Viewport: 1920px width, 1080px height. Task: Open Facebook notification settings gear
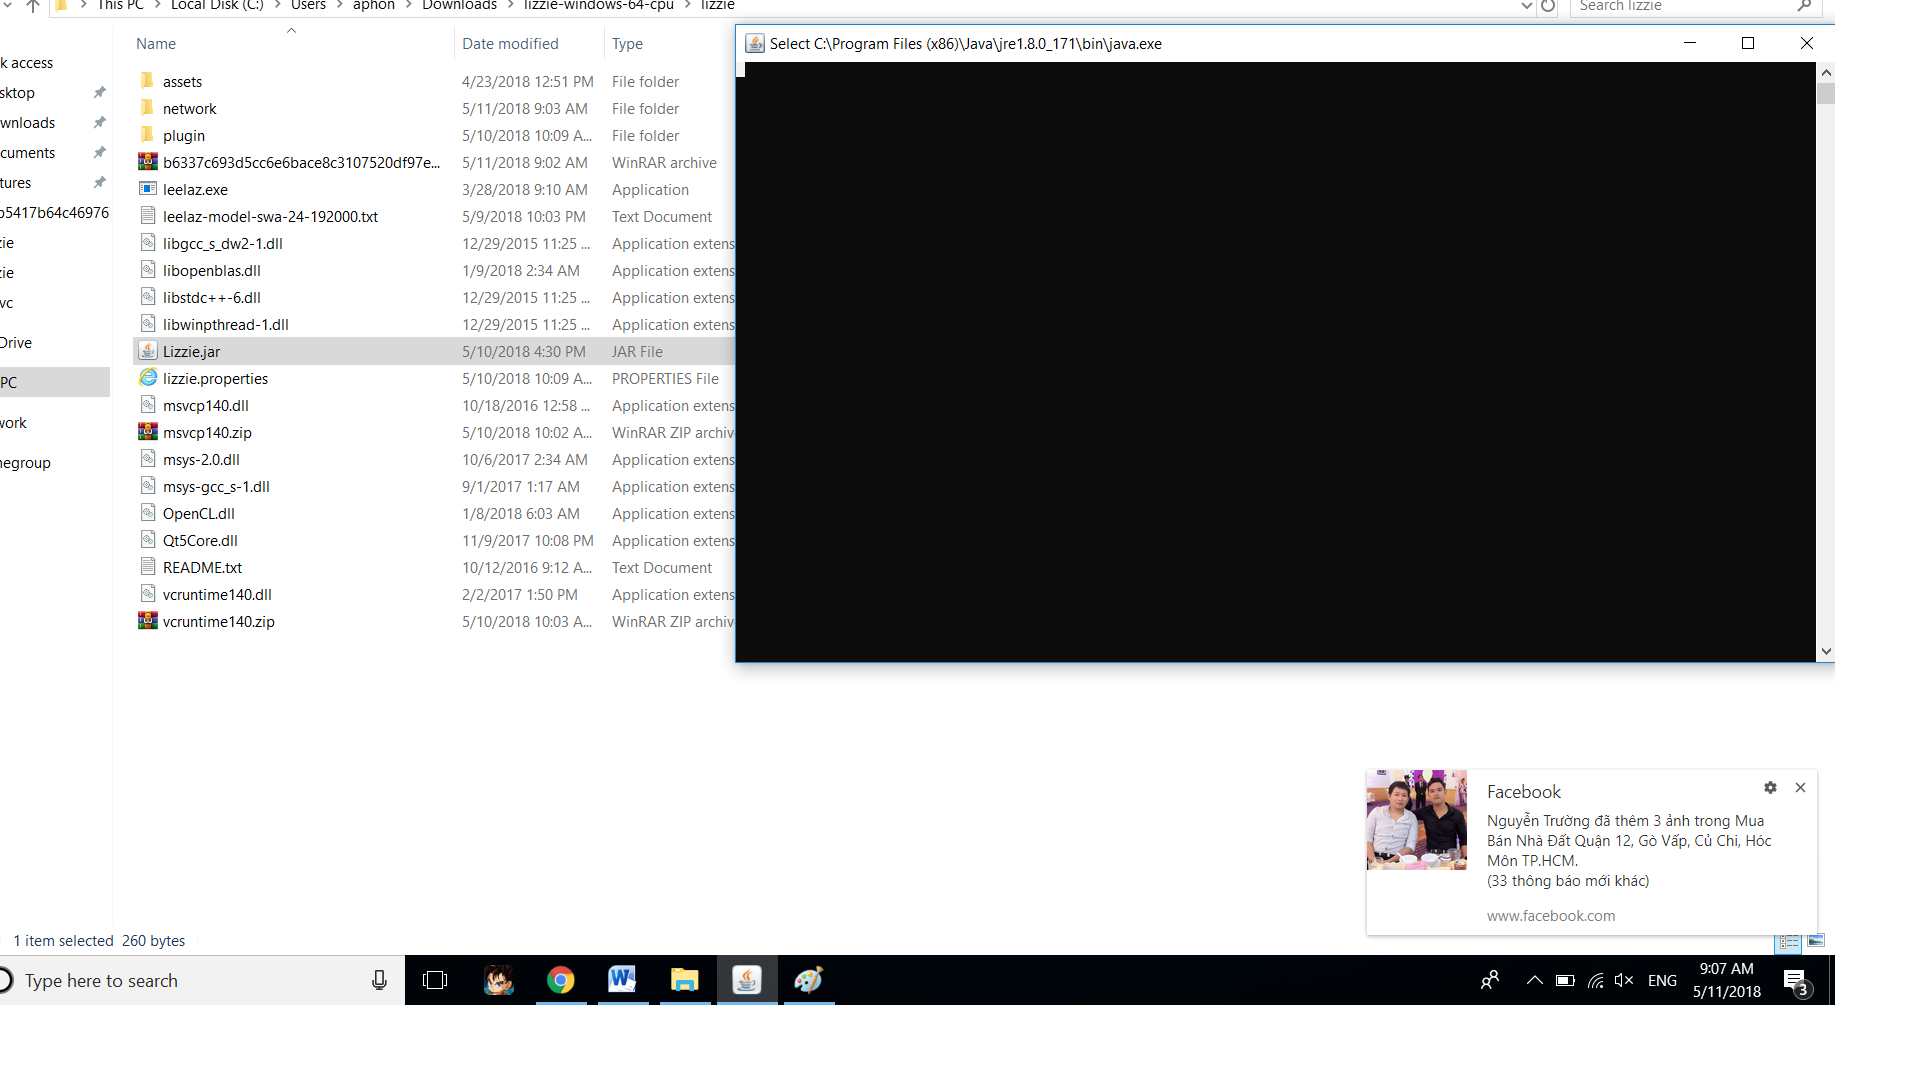pyautogui.click(x=1770, y=788)
